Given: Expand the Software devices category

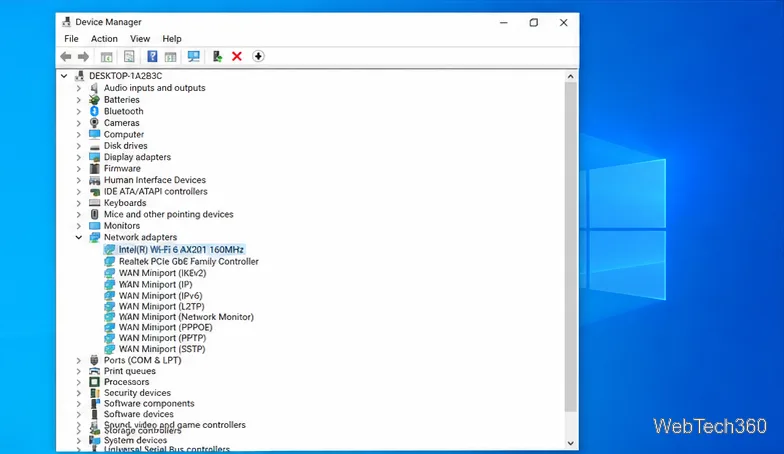Looking at the screenshot, I should 78,414.
